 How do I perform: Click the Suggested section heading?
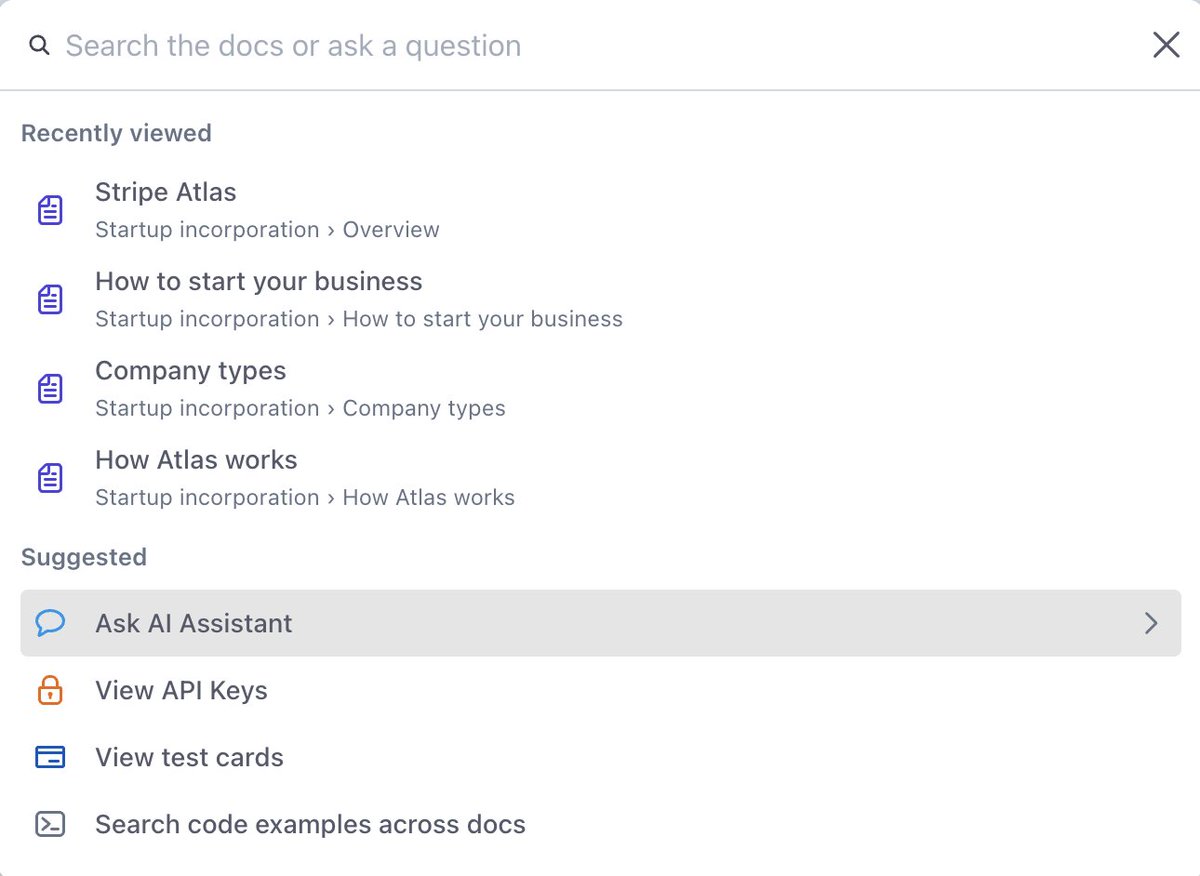tap(84, 557)
